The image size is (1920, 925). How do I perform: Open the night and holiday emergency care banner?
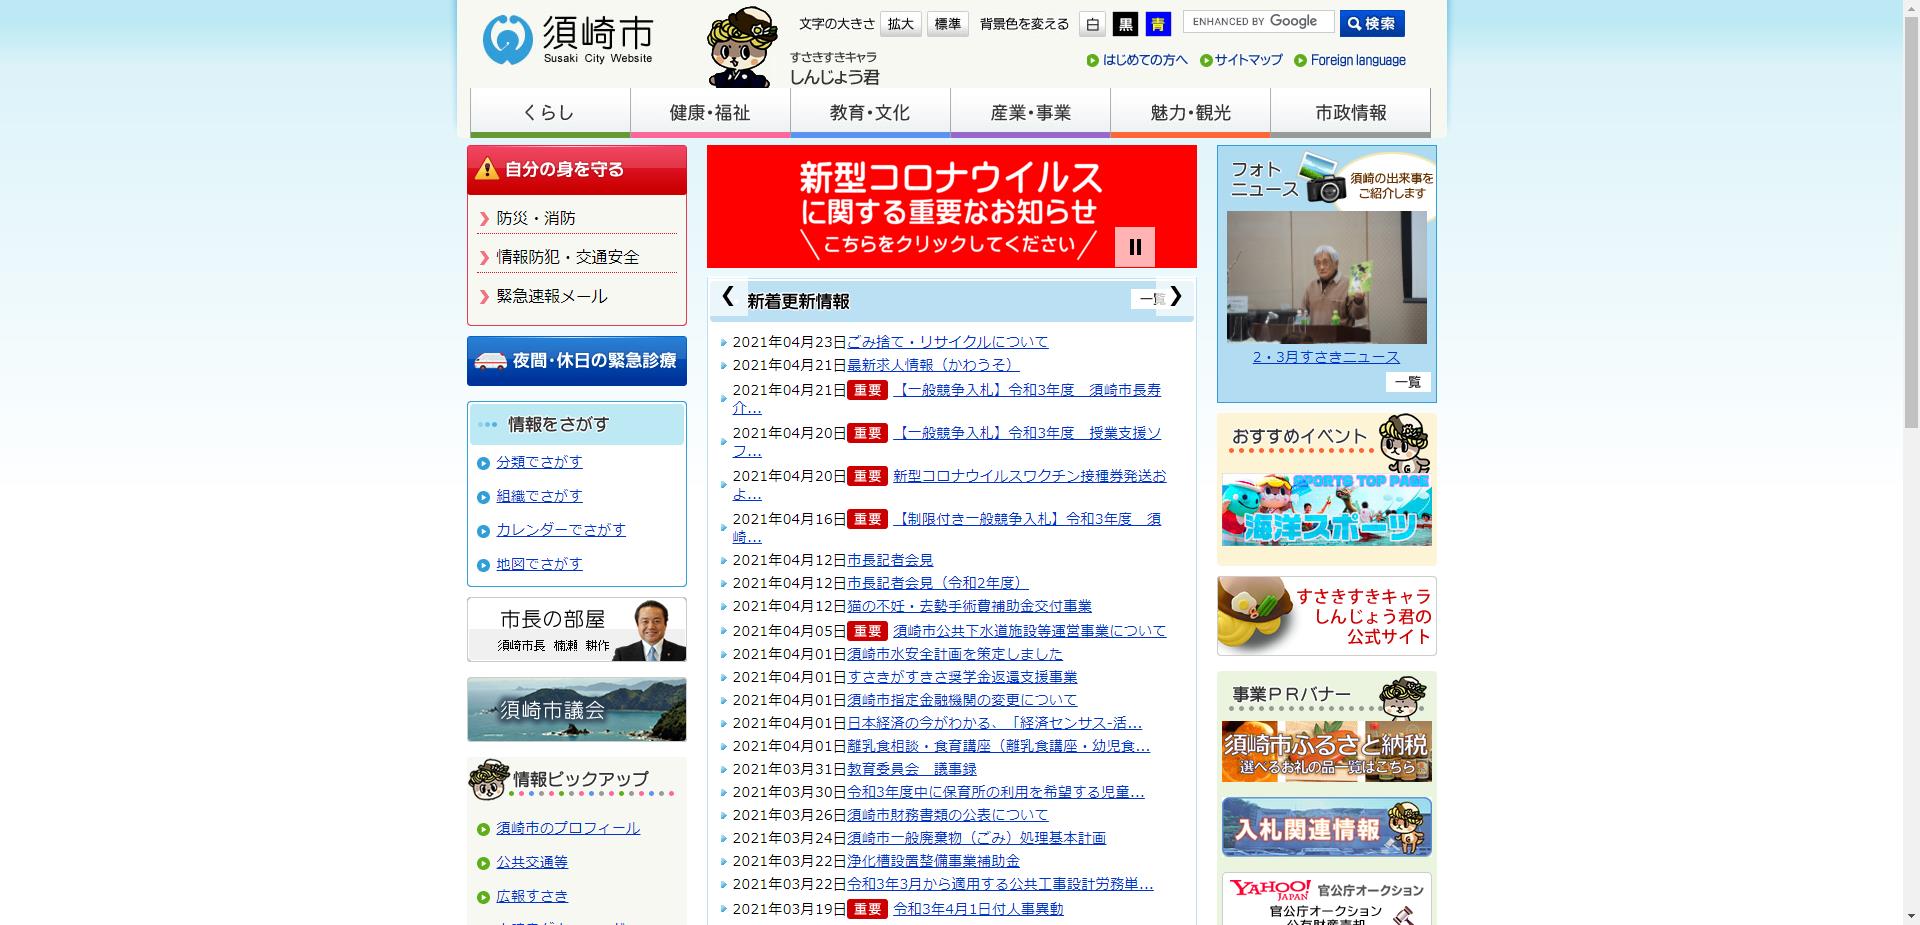pos(577,361)
